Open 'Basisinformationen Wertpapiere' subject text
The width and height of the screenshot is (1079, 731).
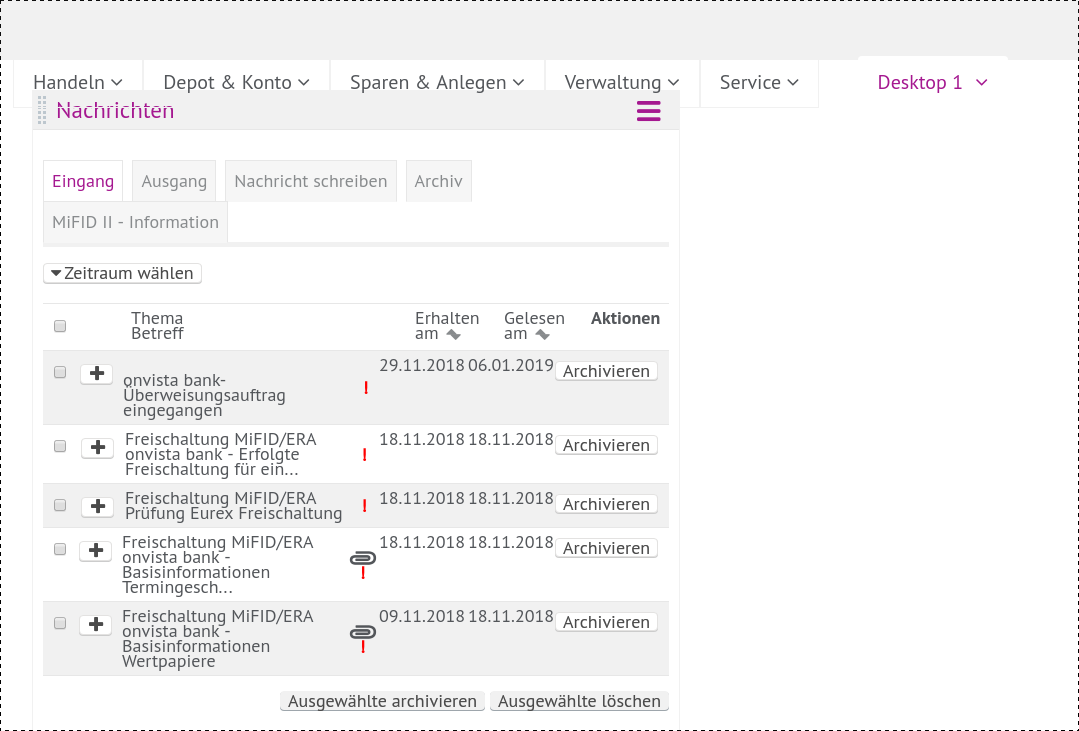[196, 646]
